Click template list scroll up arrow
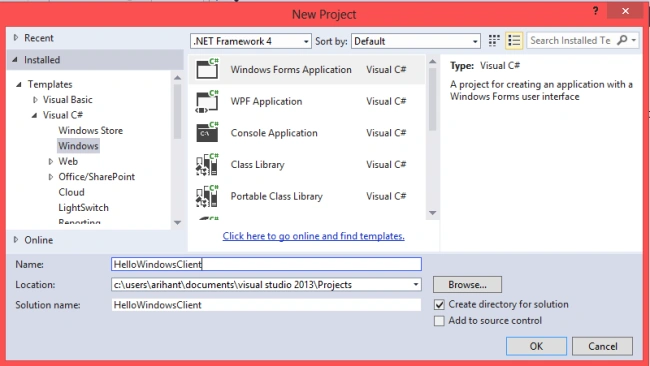The image size is (650, 366). (x=432, y=61)
